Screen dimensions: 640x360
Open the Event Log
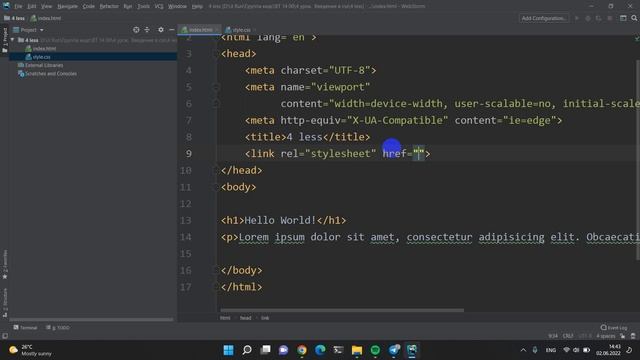pos(614,328)
